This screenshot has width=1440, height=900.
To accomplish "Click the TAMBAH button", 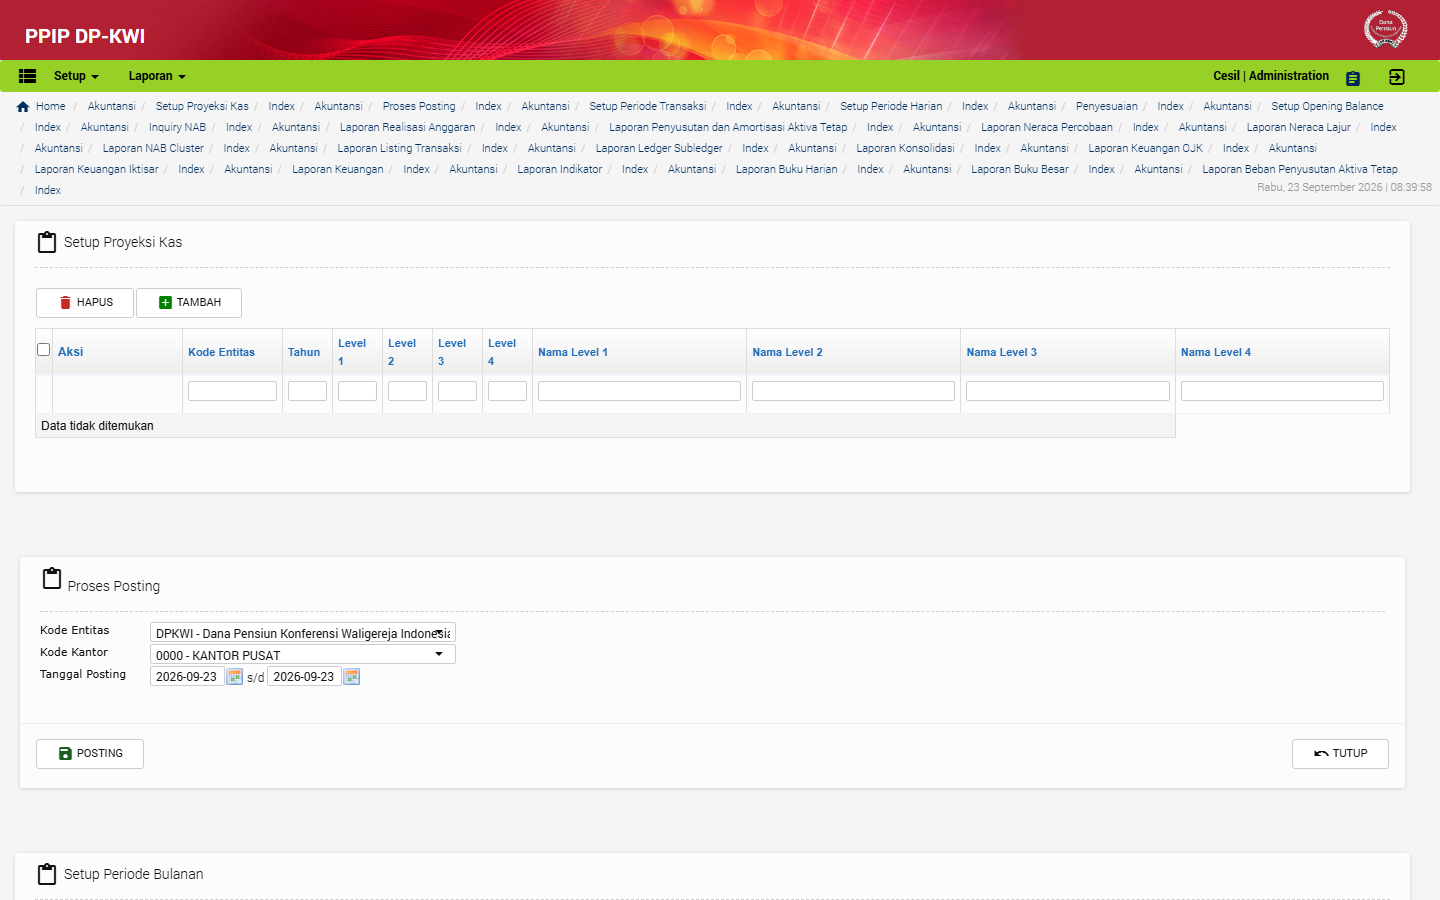I will click(x=189, y=303).
